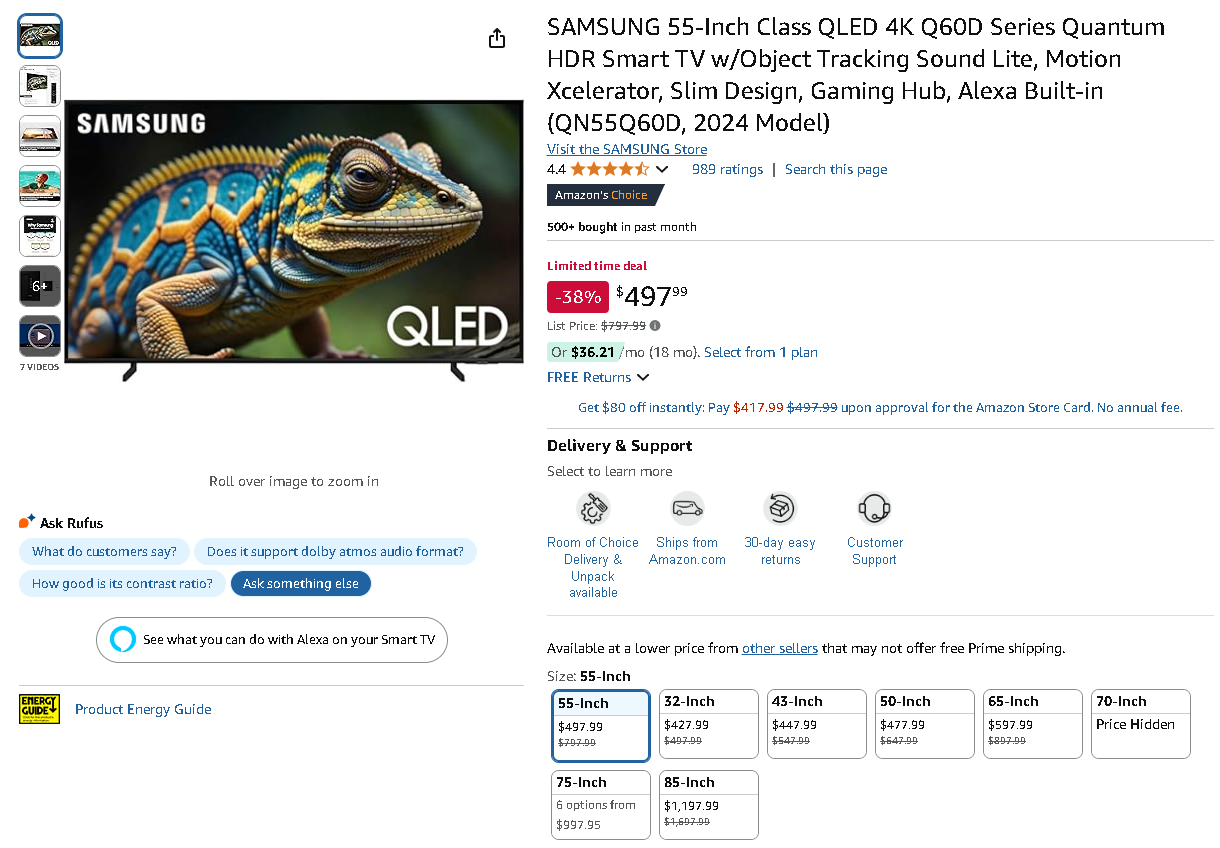
Task: Select the 32-Inch size option
Action: pos(708,723)
